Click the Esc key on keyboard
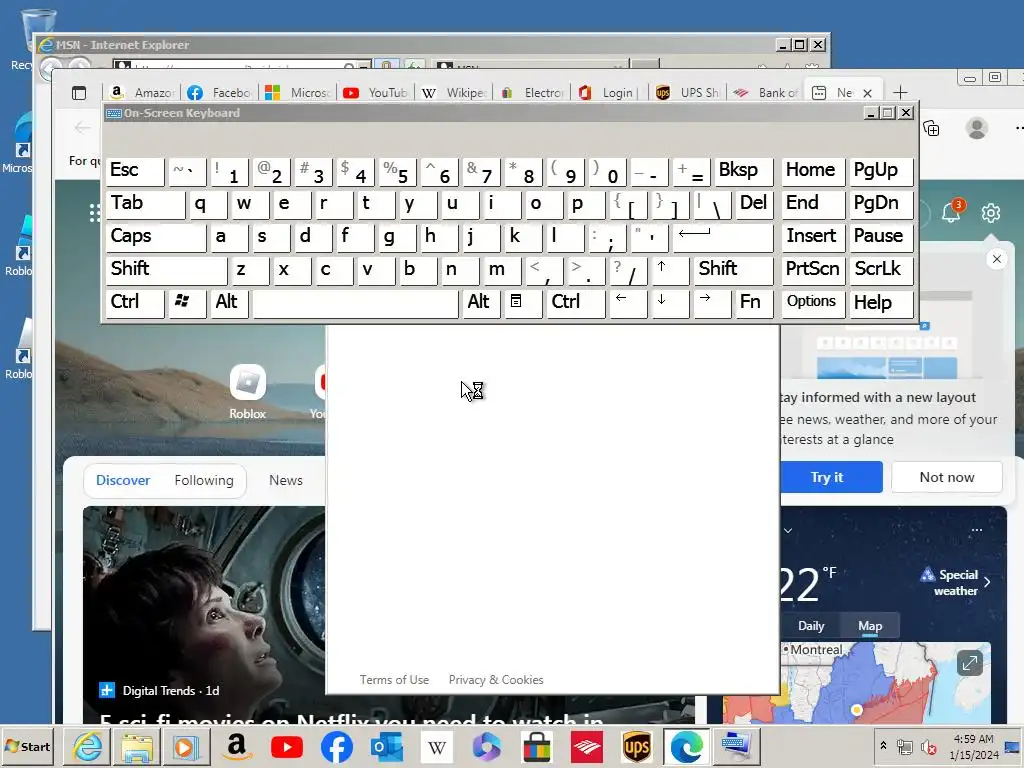The image size is (1024, 768). point(135,171)
